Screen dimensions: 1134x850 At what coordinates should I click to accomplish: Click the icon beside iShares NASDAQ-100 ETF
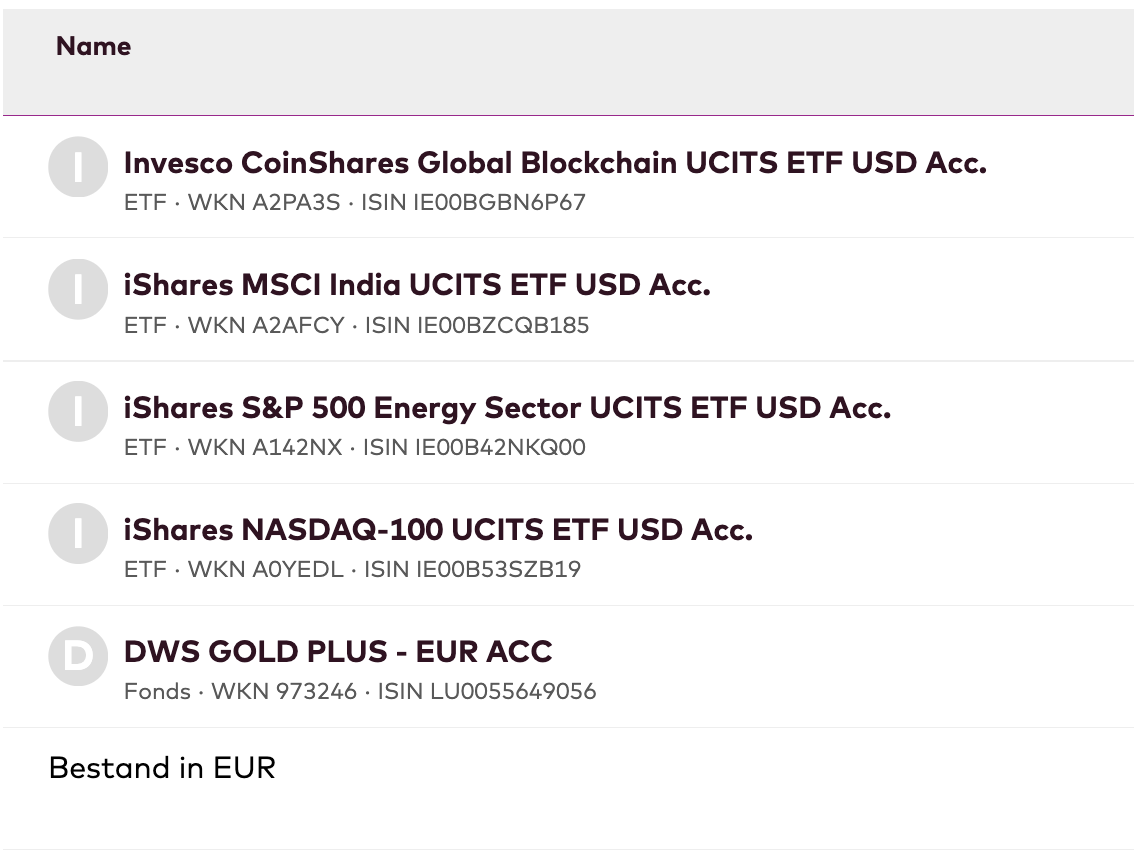click(x=78, y=533)
